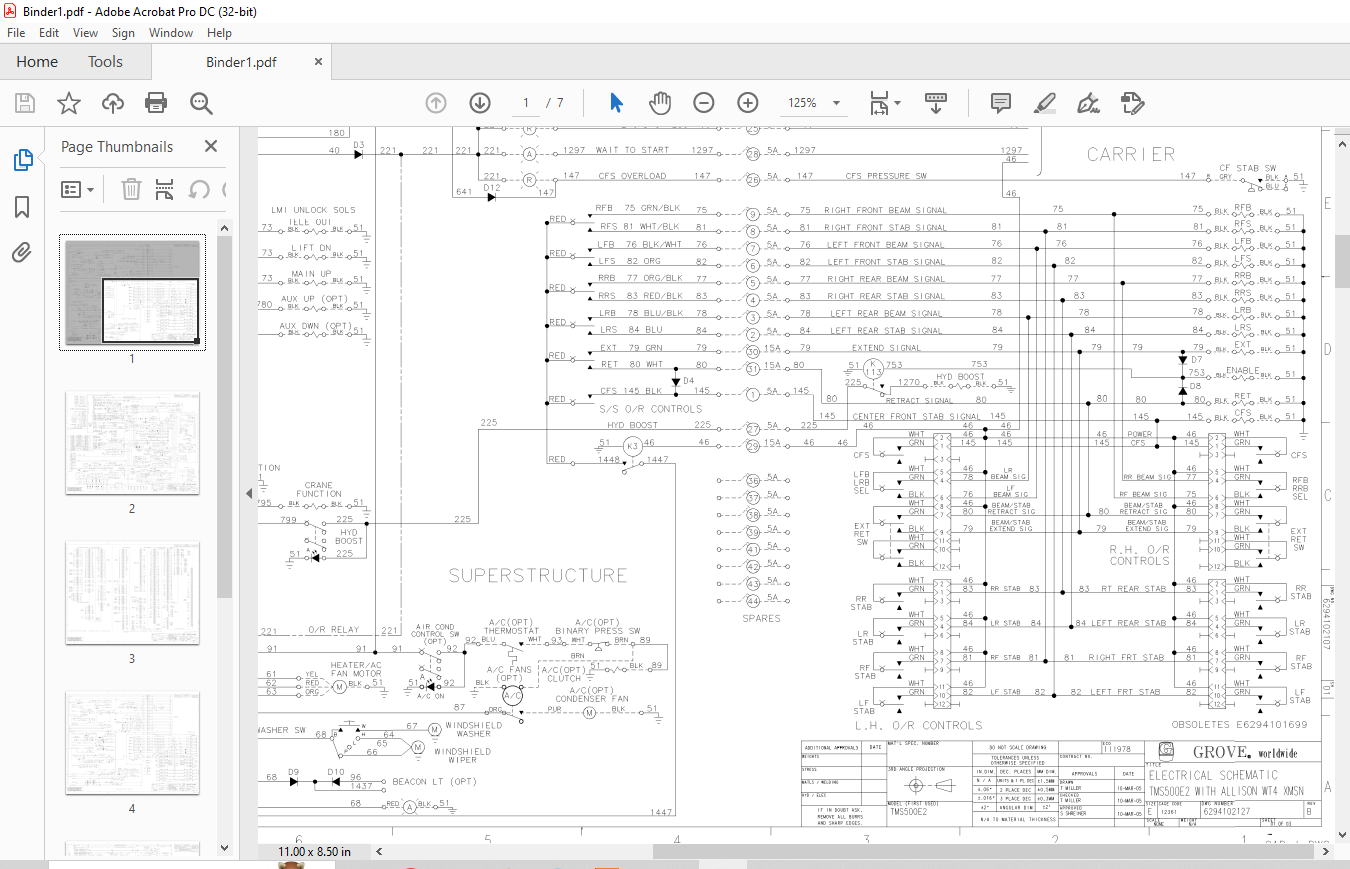Open the Edit menu
The image size is (1350, 869).
click(49, 33)
